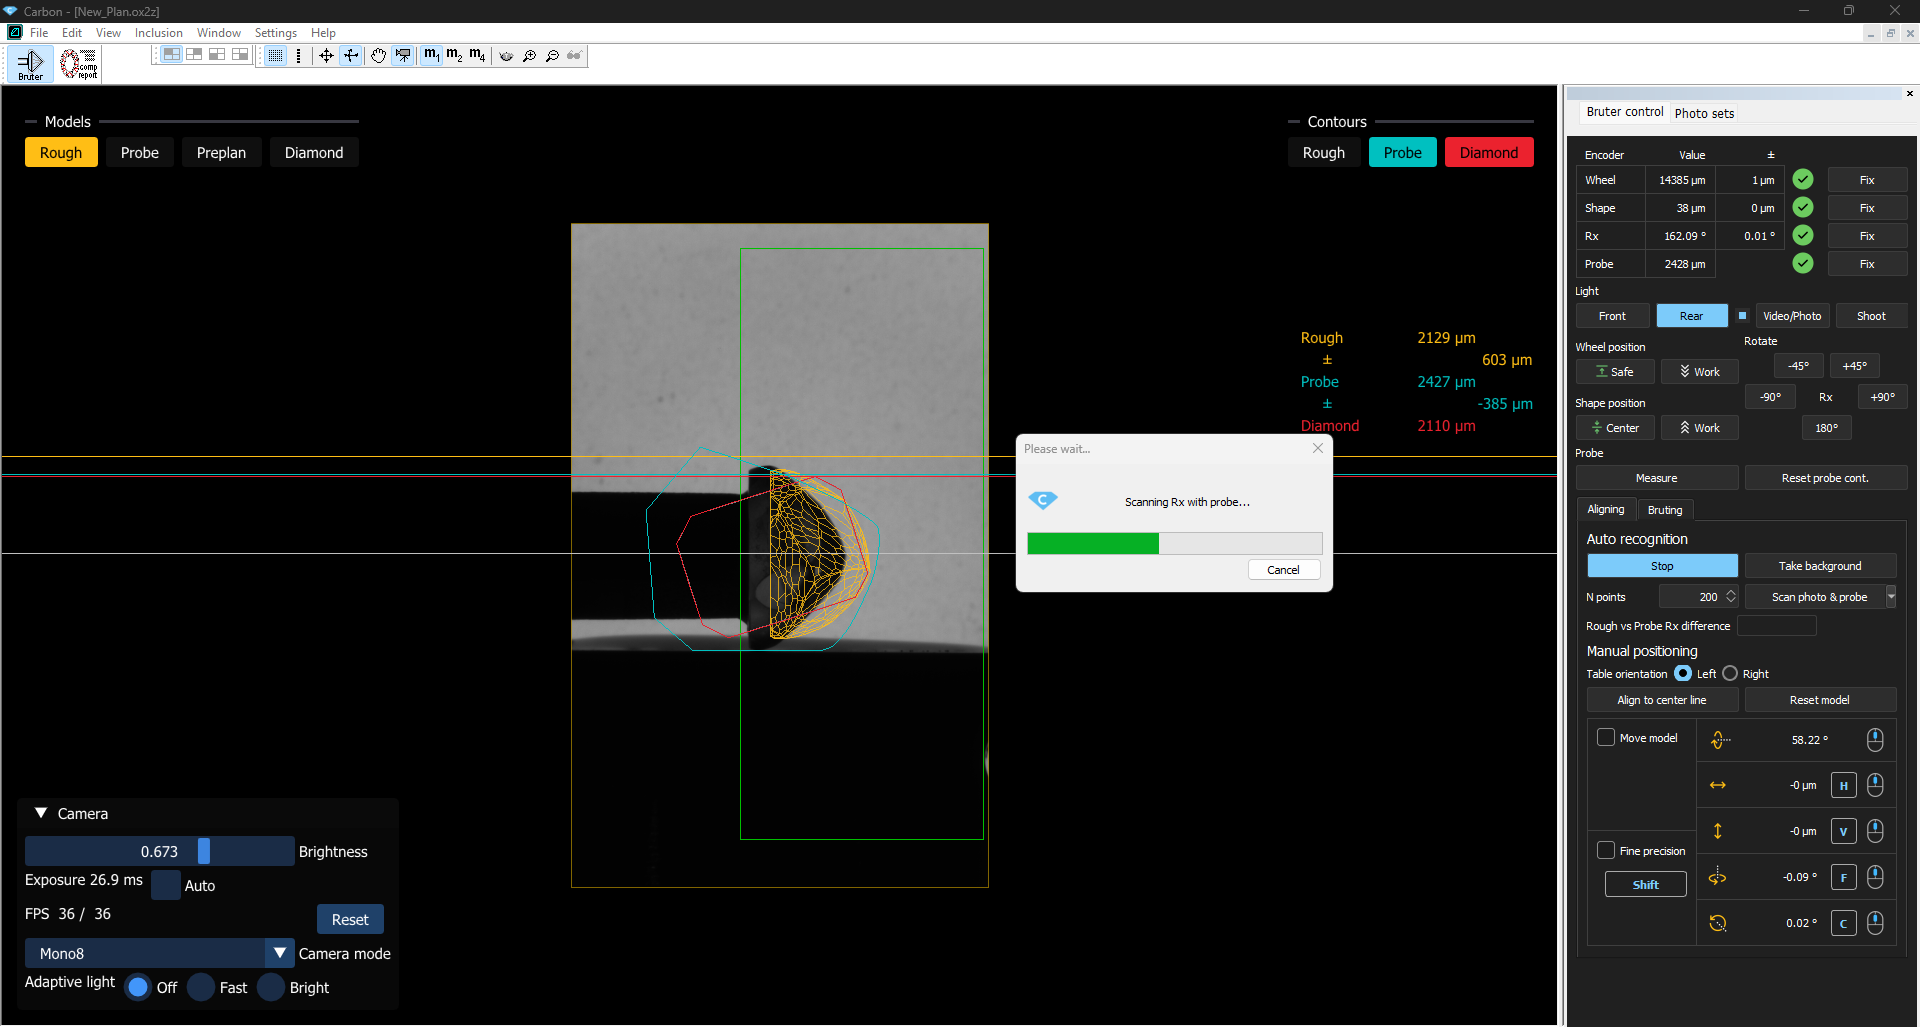Set Adaptive light to Off

pos(138,987)
